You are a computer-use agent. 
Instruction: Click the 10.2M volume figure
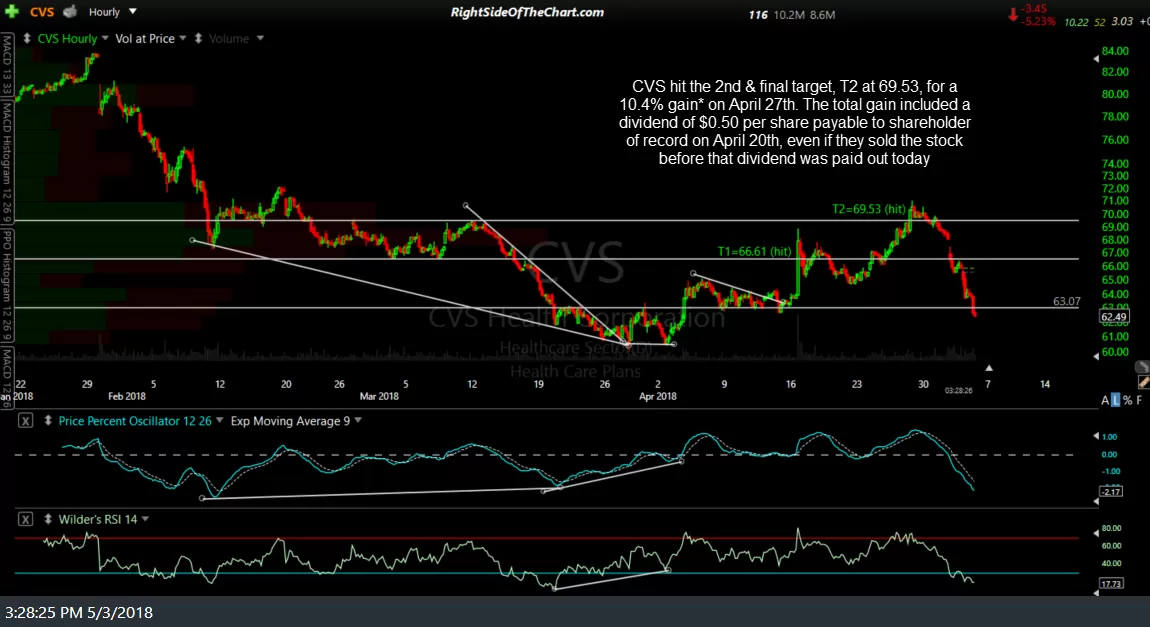(x=789, y=15)
